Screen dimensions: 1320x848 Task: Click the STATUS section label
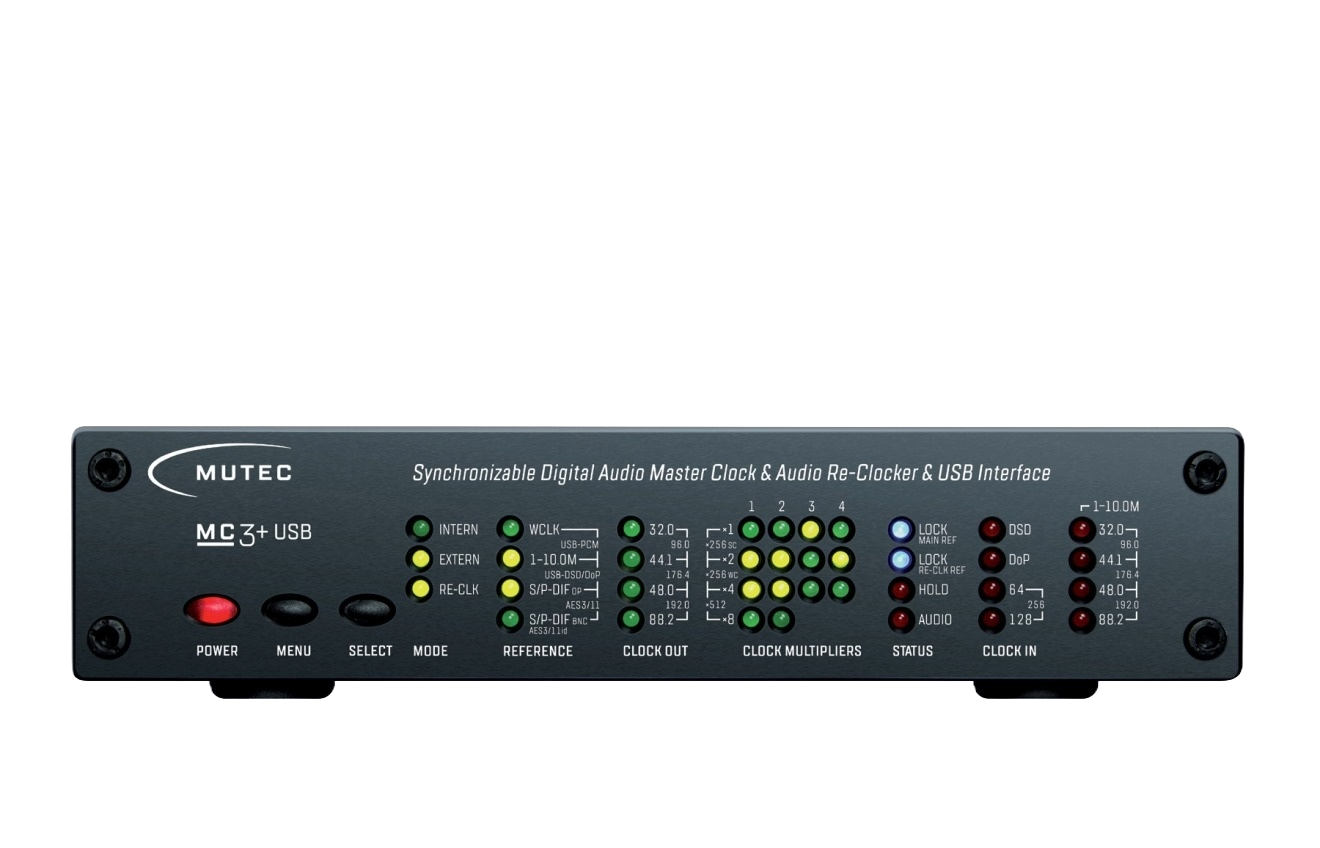click(912, 651)
